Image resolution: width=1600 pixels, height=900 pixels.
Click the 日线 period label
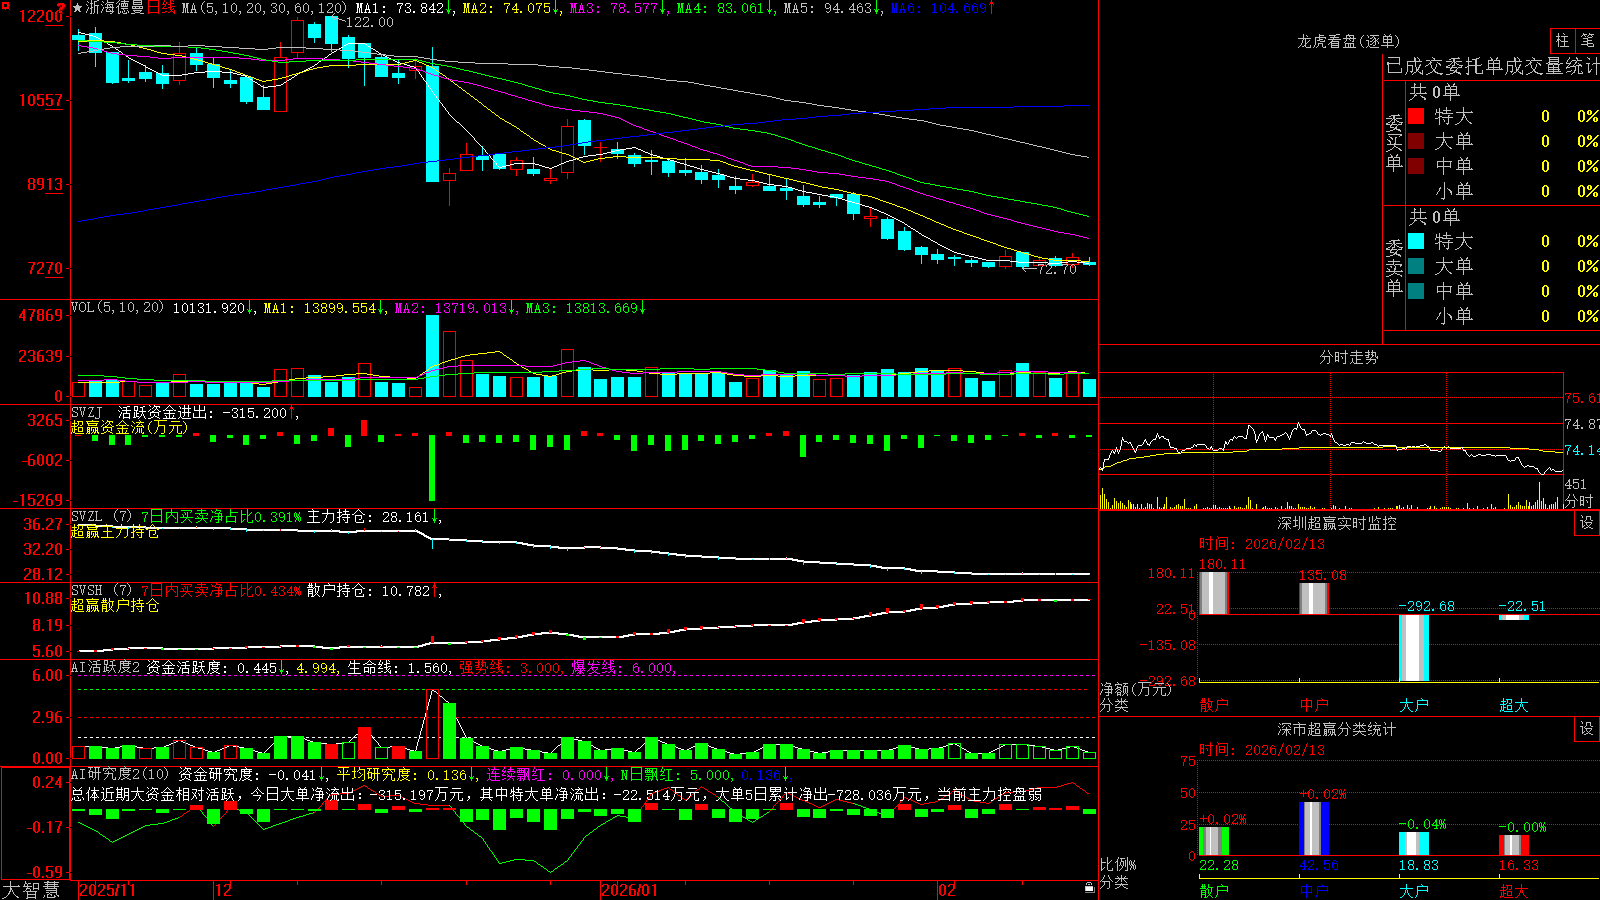click(161, 8)
